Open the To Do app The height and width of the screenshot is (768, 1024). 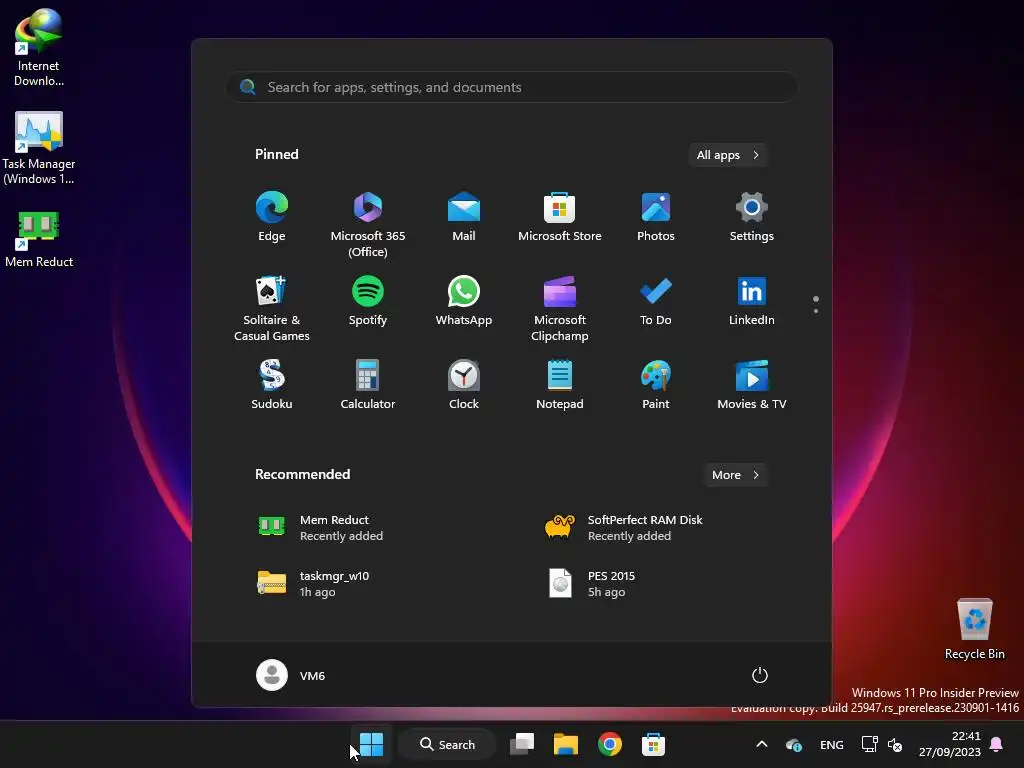pos(656,301)
